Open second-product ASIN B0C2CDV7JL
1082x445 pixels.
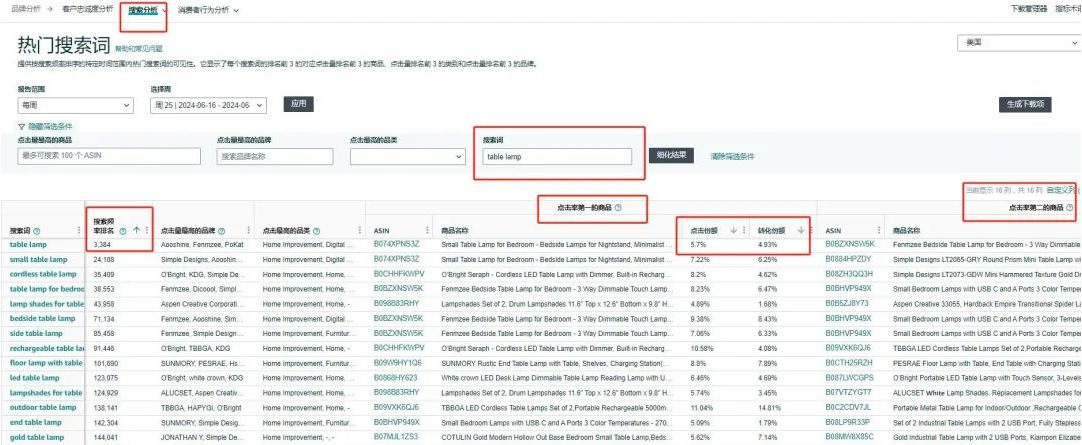(849, 407)
